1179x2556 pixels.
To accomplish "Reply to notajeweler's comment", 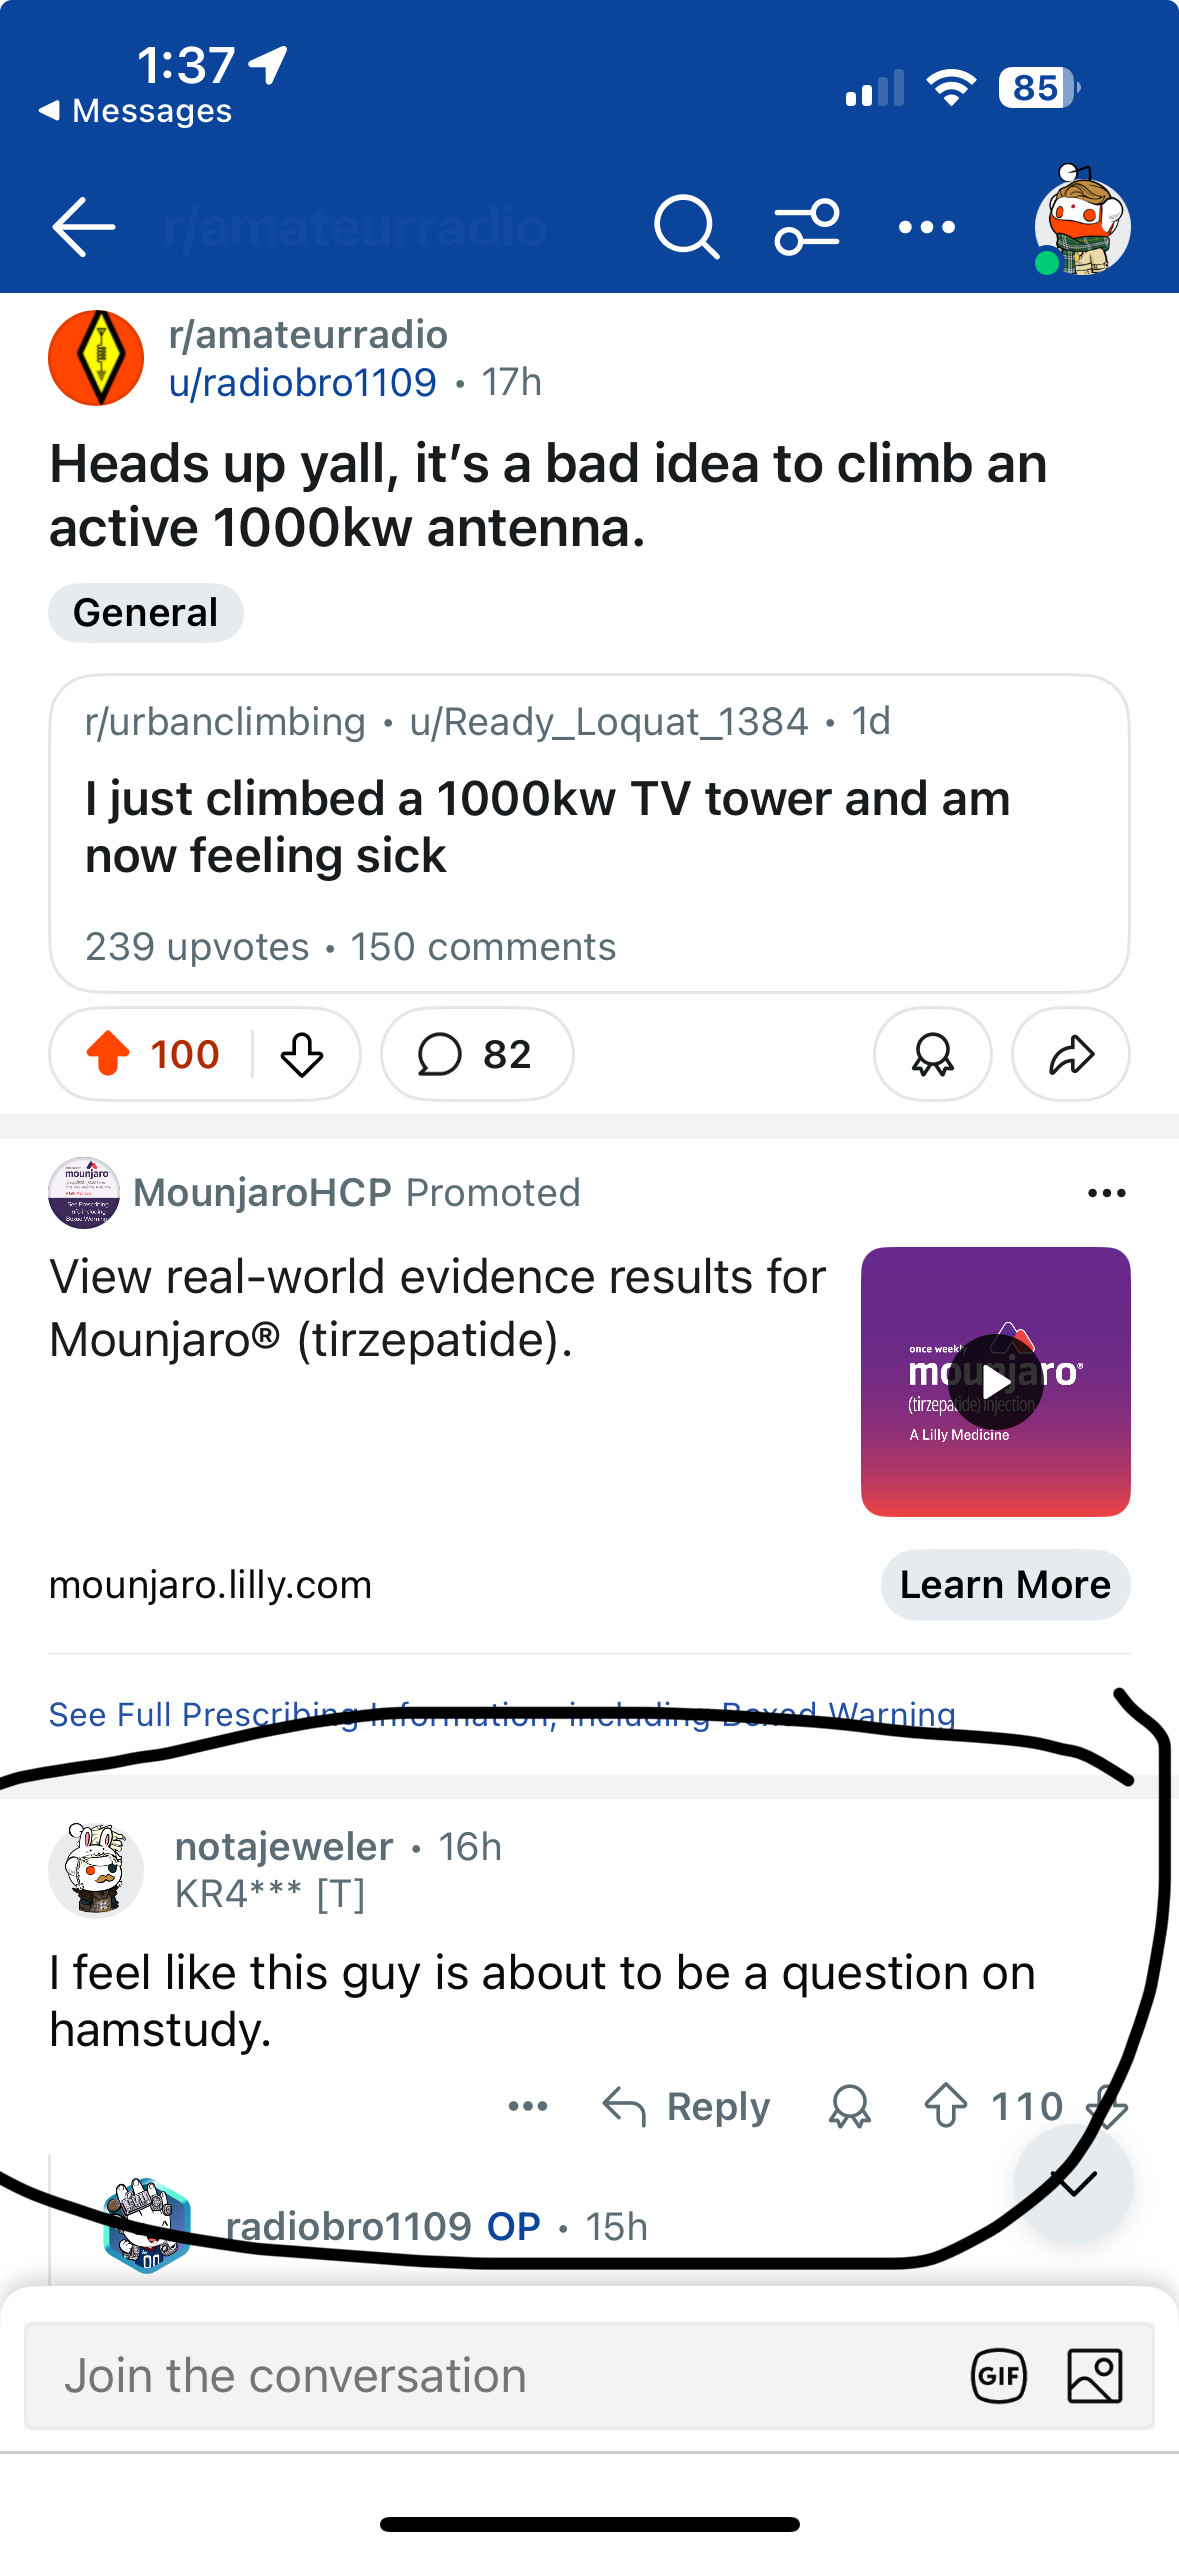I will (x=687, y=2106).
